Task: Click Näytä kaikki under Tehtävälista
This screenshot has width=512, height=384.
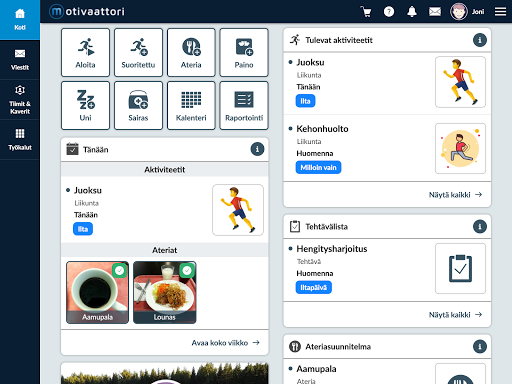Action: [x=455, y=315]
